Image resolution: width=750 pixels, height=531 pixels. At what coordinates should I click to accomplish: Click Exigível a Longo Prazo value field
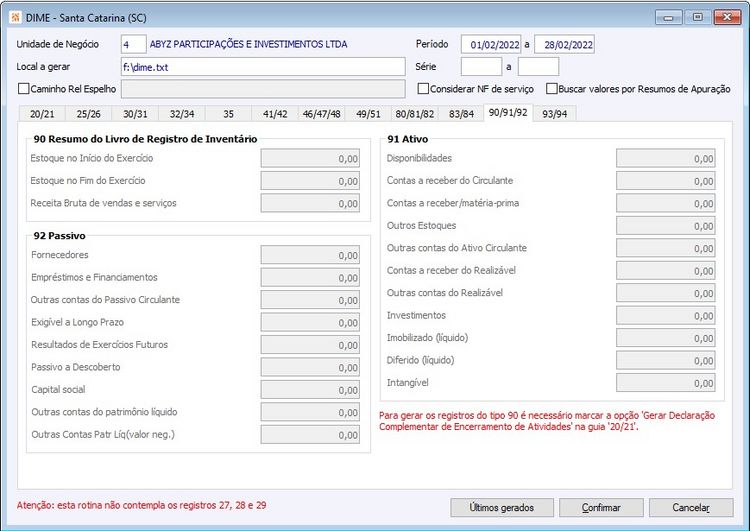click(x=310, y=322)
